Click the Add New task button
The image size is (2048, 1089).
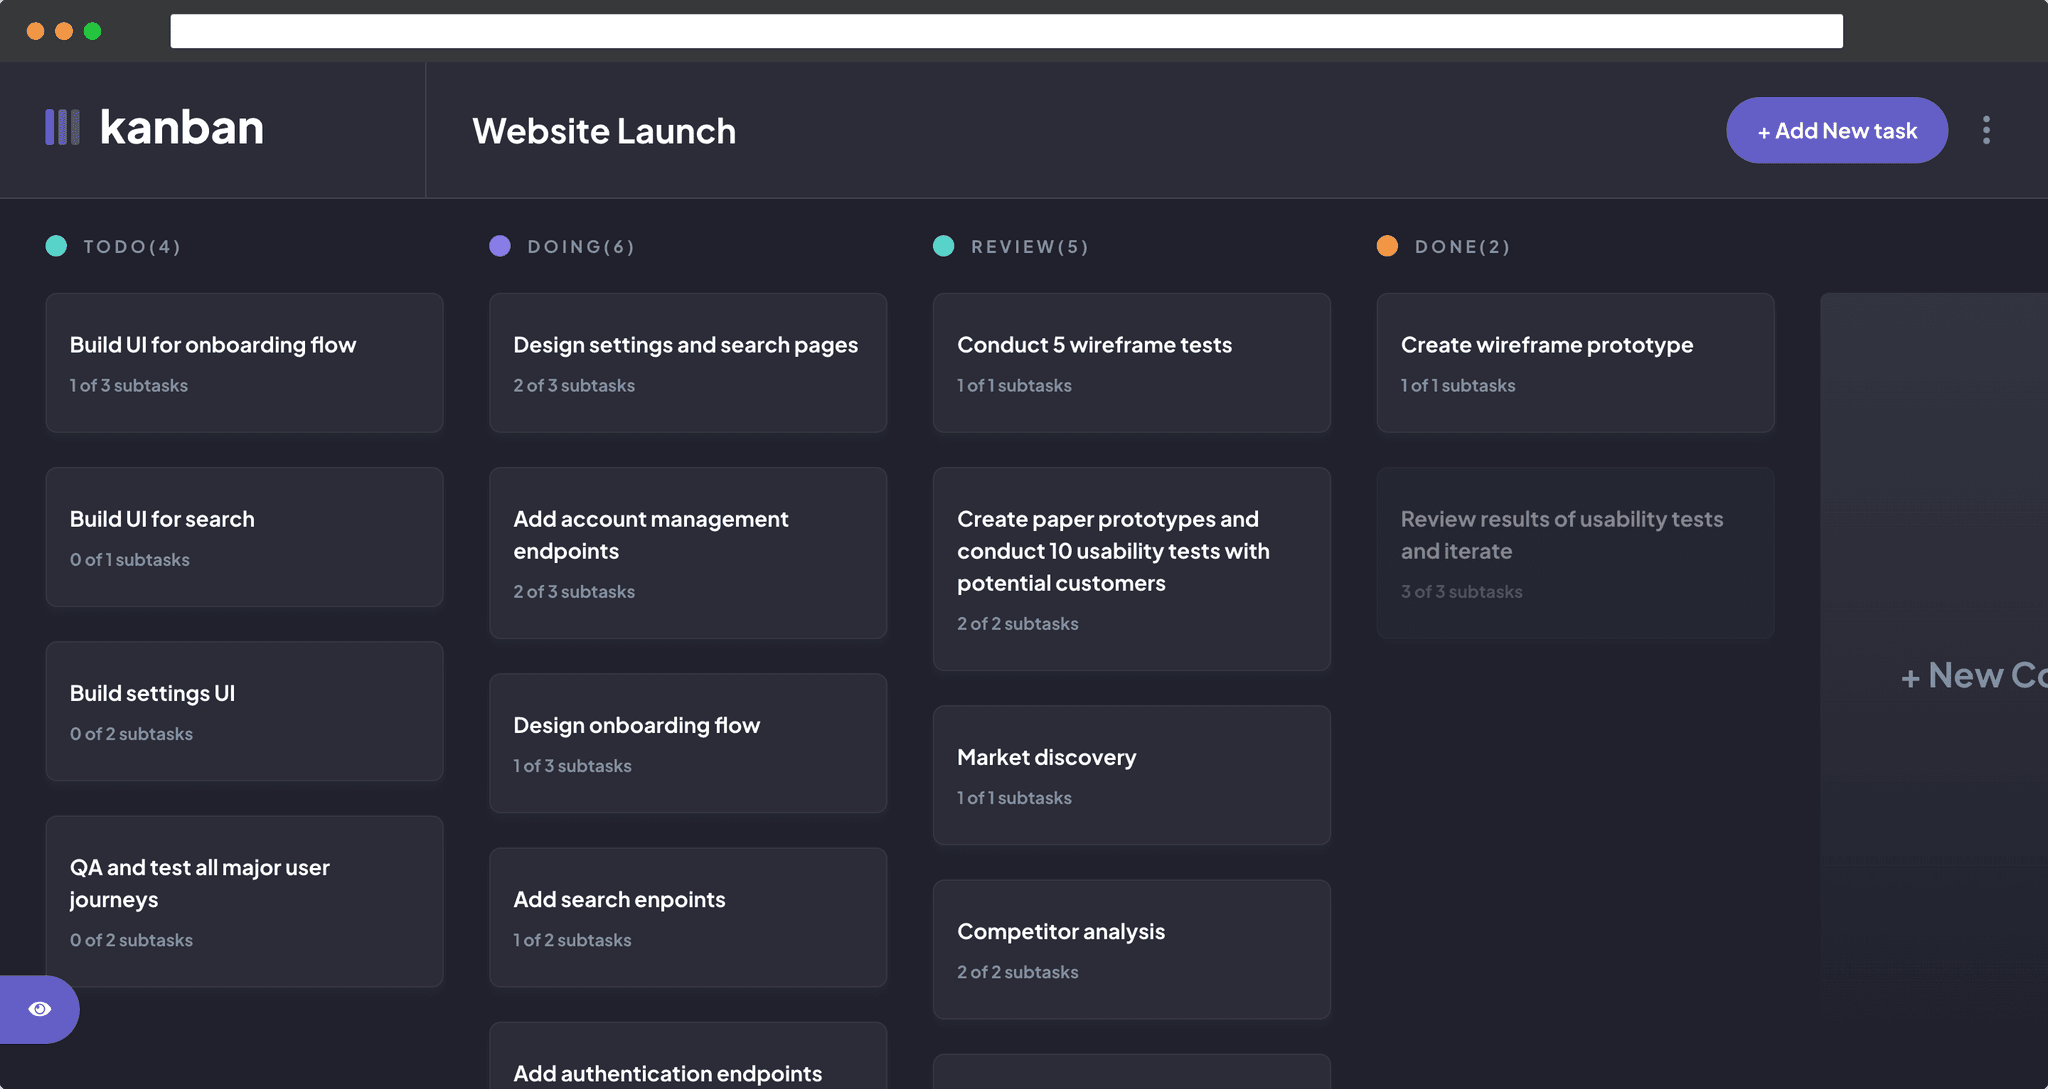[x=1836, y=130]
